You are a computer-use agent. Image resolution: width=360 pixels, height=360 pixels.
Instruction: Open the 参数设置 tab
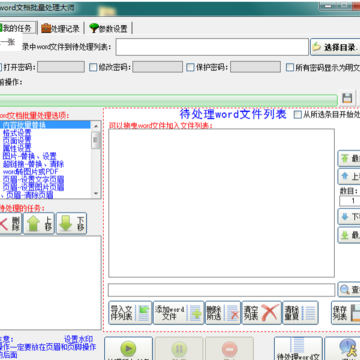click(x=109, y=29)
